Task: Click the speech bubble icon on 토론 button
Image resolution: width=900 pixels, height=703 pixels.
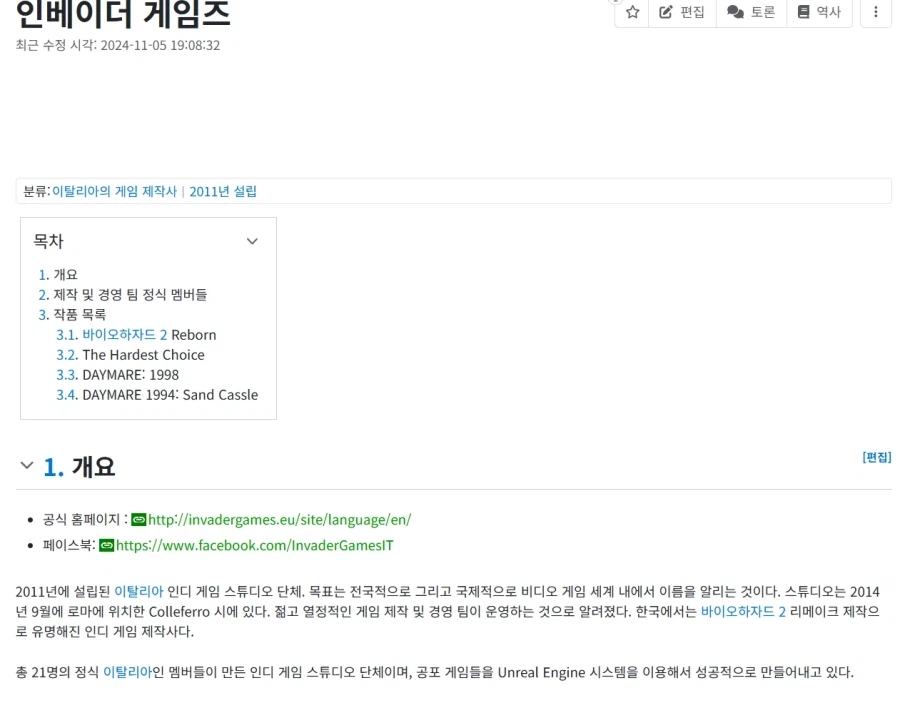Action: coord(738,13)
